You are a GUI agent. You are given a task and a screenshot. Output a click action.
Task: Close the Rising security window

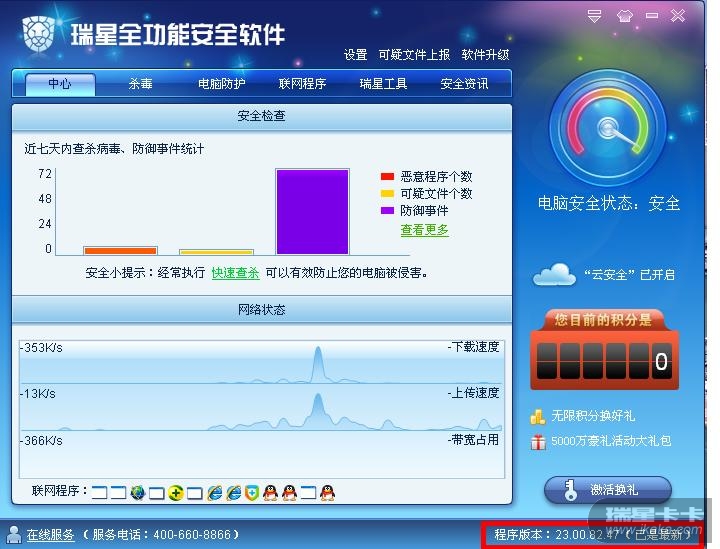pyautogui.click(x=678, y=16)
